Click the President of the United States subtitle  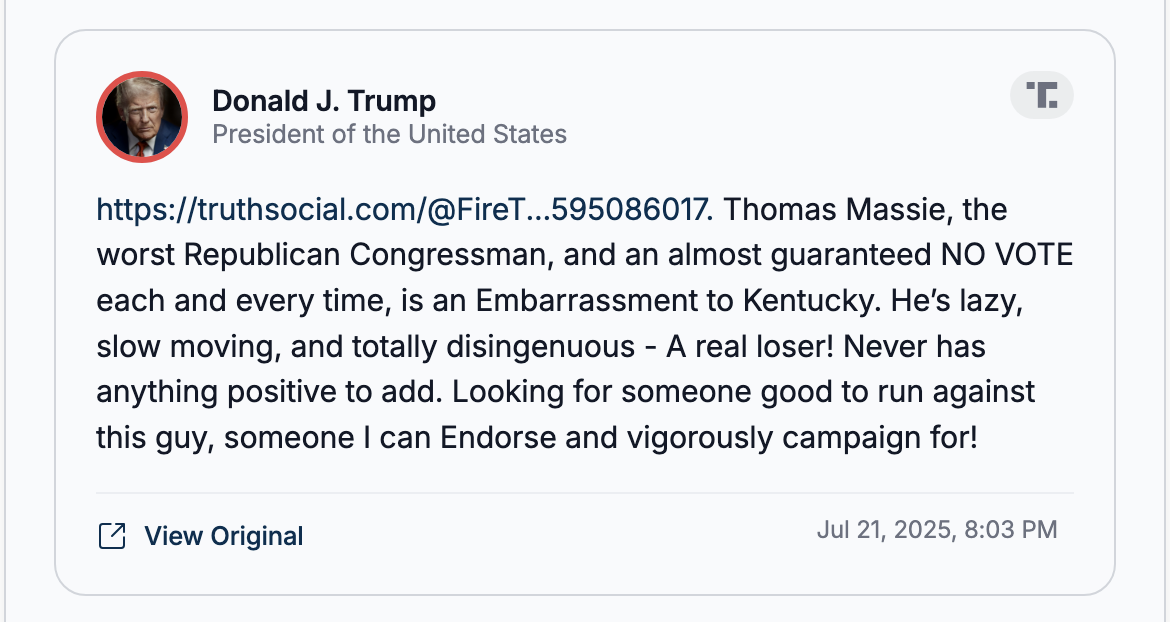[x=390, y=134]
